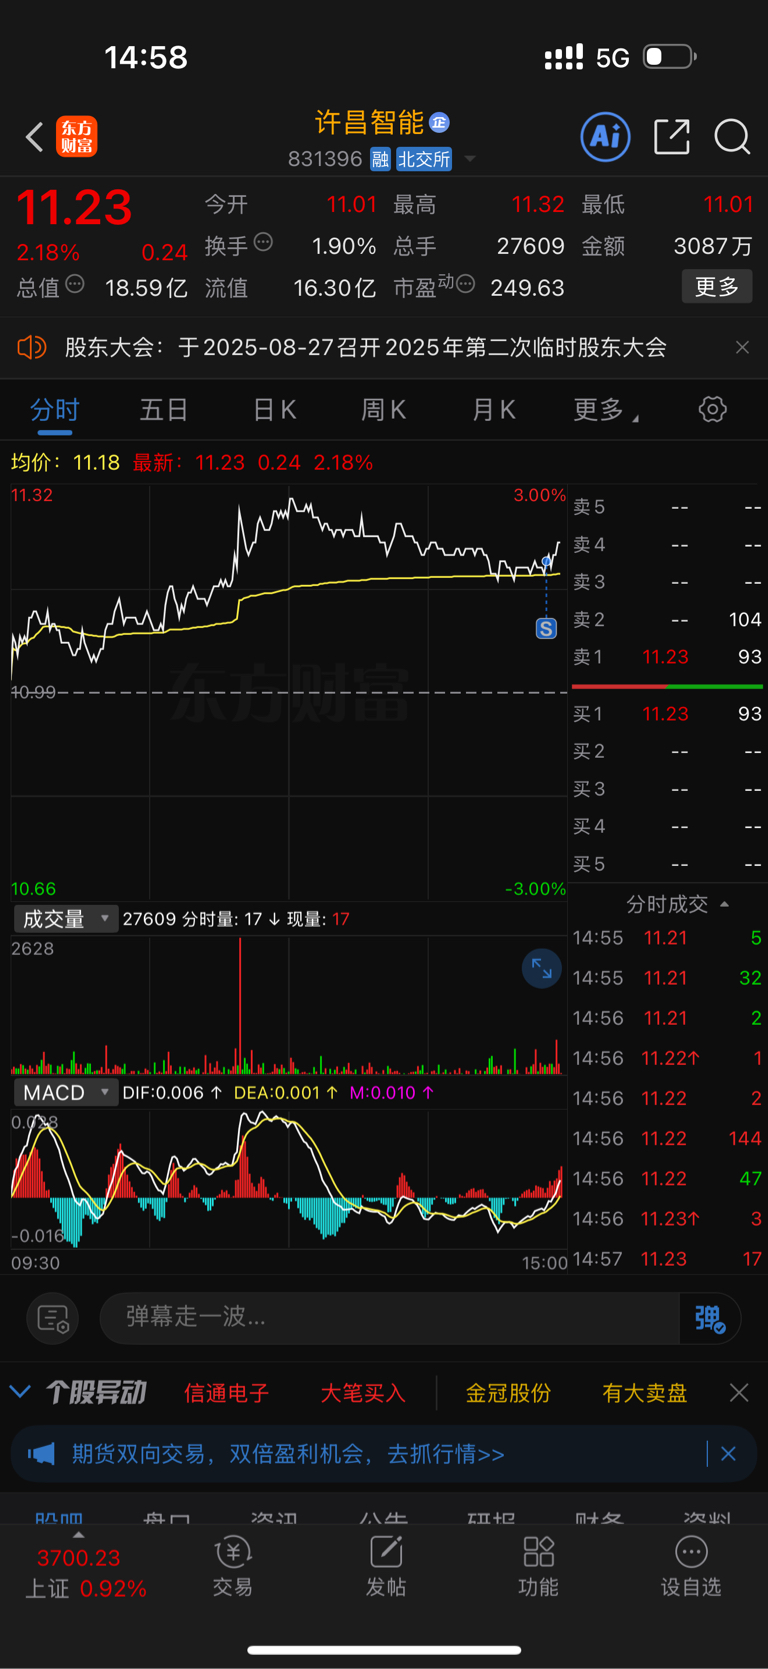The width and height of the screenshot is (768, 1669).
Task: Tap the 北交所 exchange badge
Action: point(424,159)
